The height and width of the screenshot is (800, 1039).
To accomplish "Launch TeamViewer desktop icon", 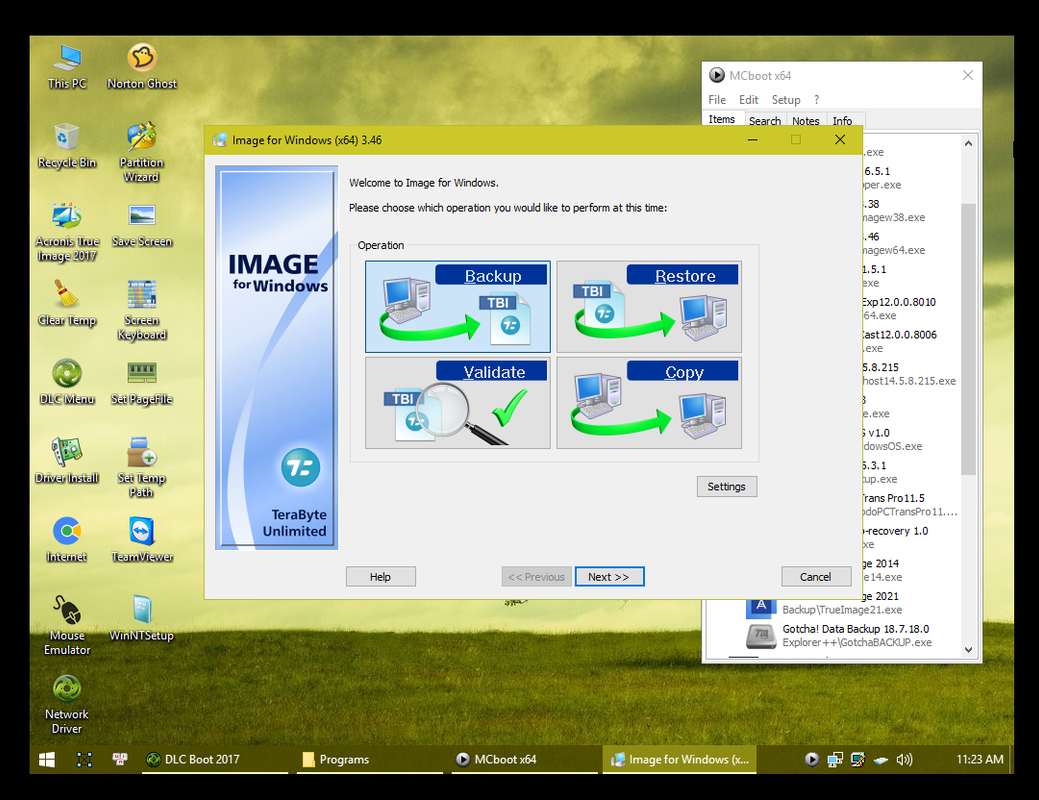I will 142,540.
